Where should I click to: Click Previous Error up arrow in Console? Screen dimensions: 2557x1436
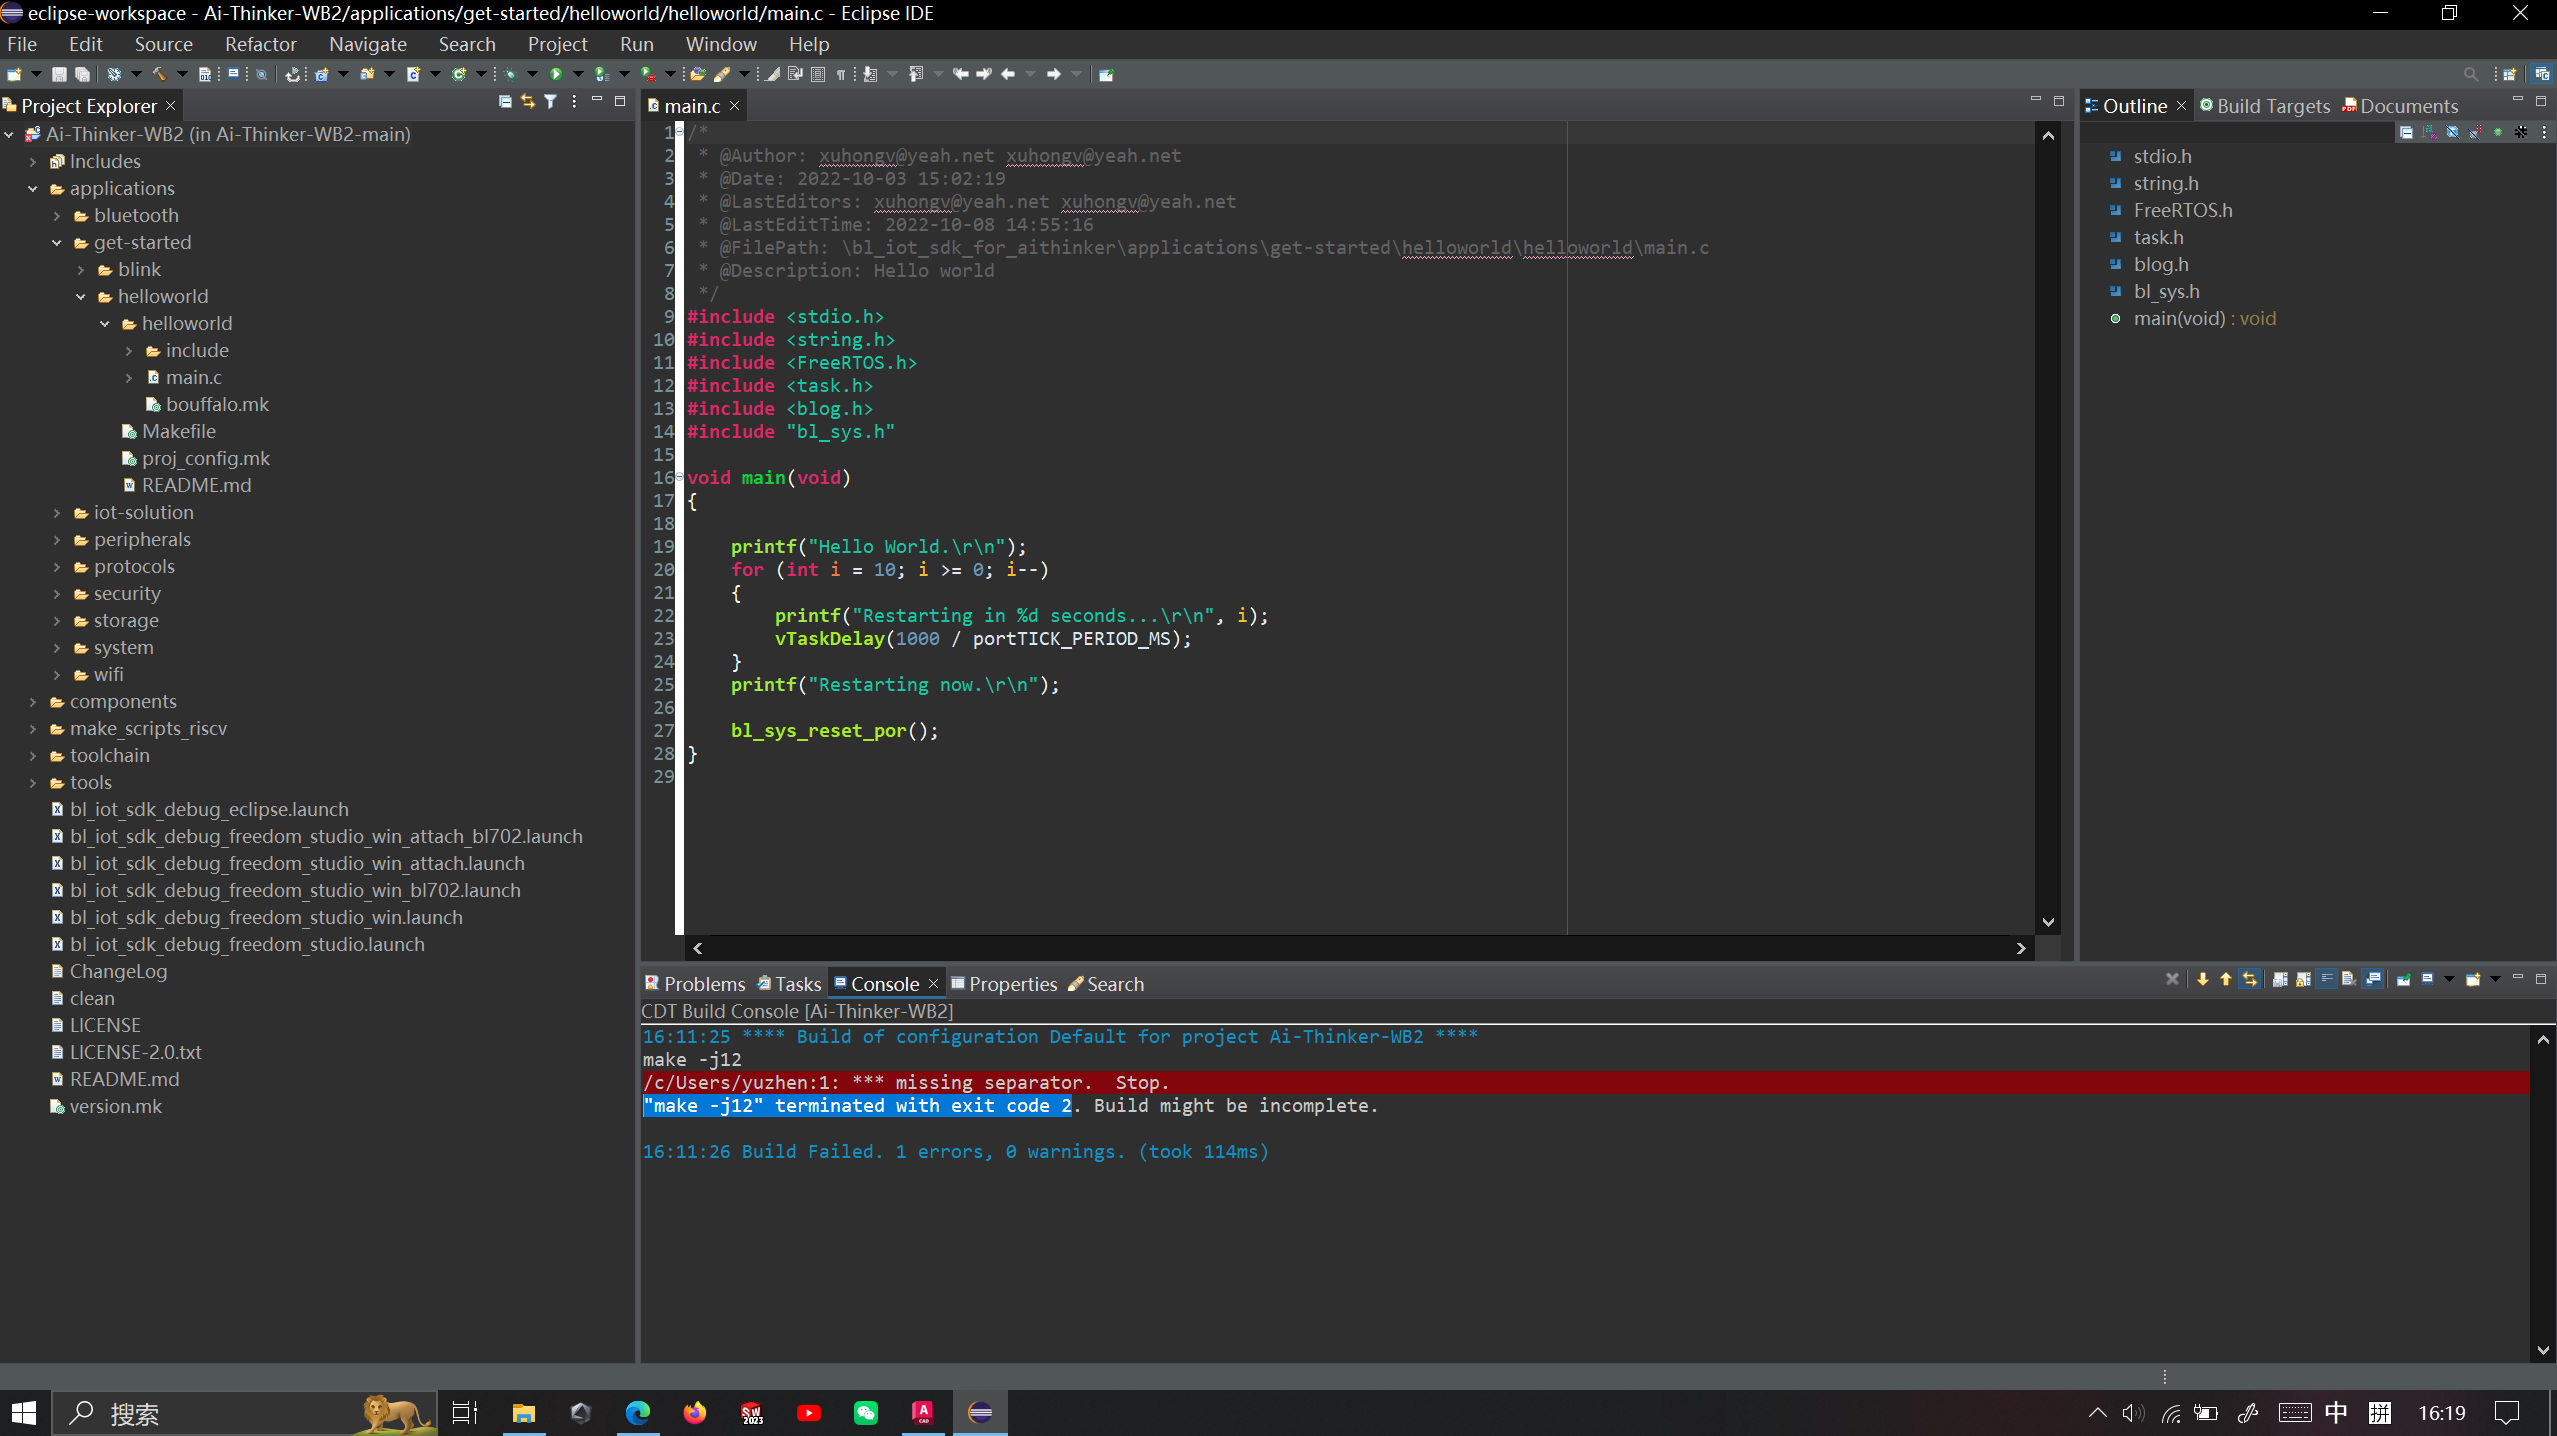[x=2226, y=980]
